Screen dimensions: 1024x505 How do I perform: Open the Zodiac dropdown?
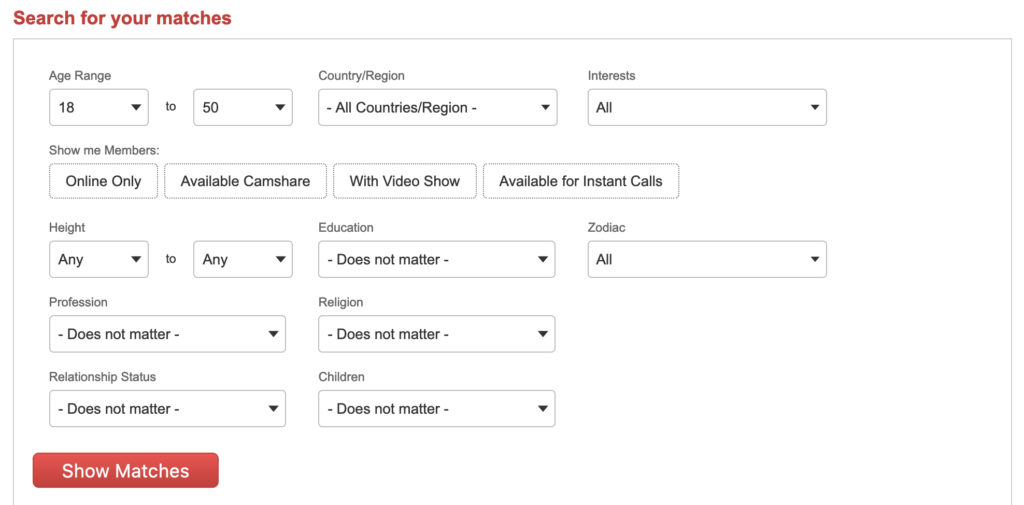(707, 259)
